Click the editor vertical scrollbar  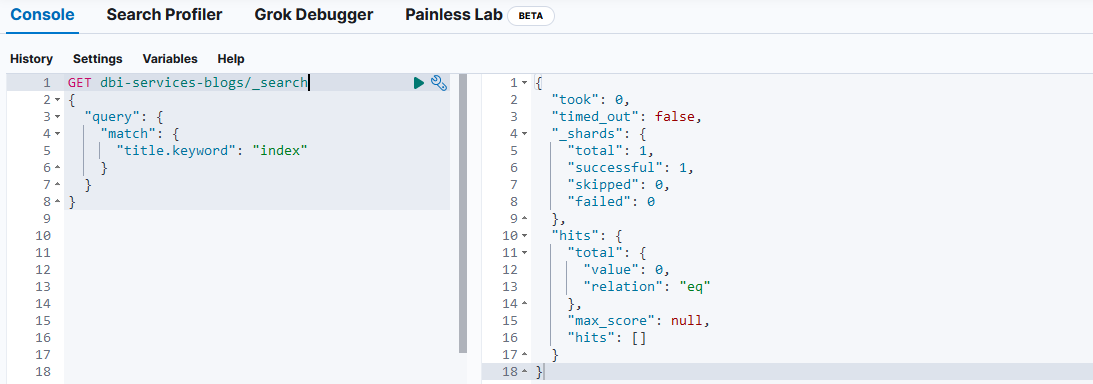tap(463, 213)
